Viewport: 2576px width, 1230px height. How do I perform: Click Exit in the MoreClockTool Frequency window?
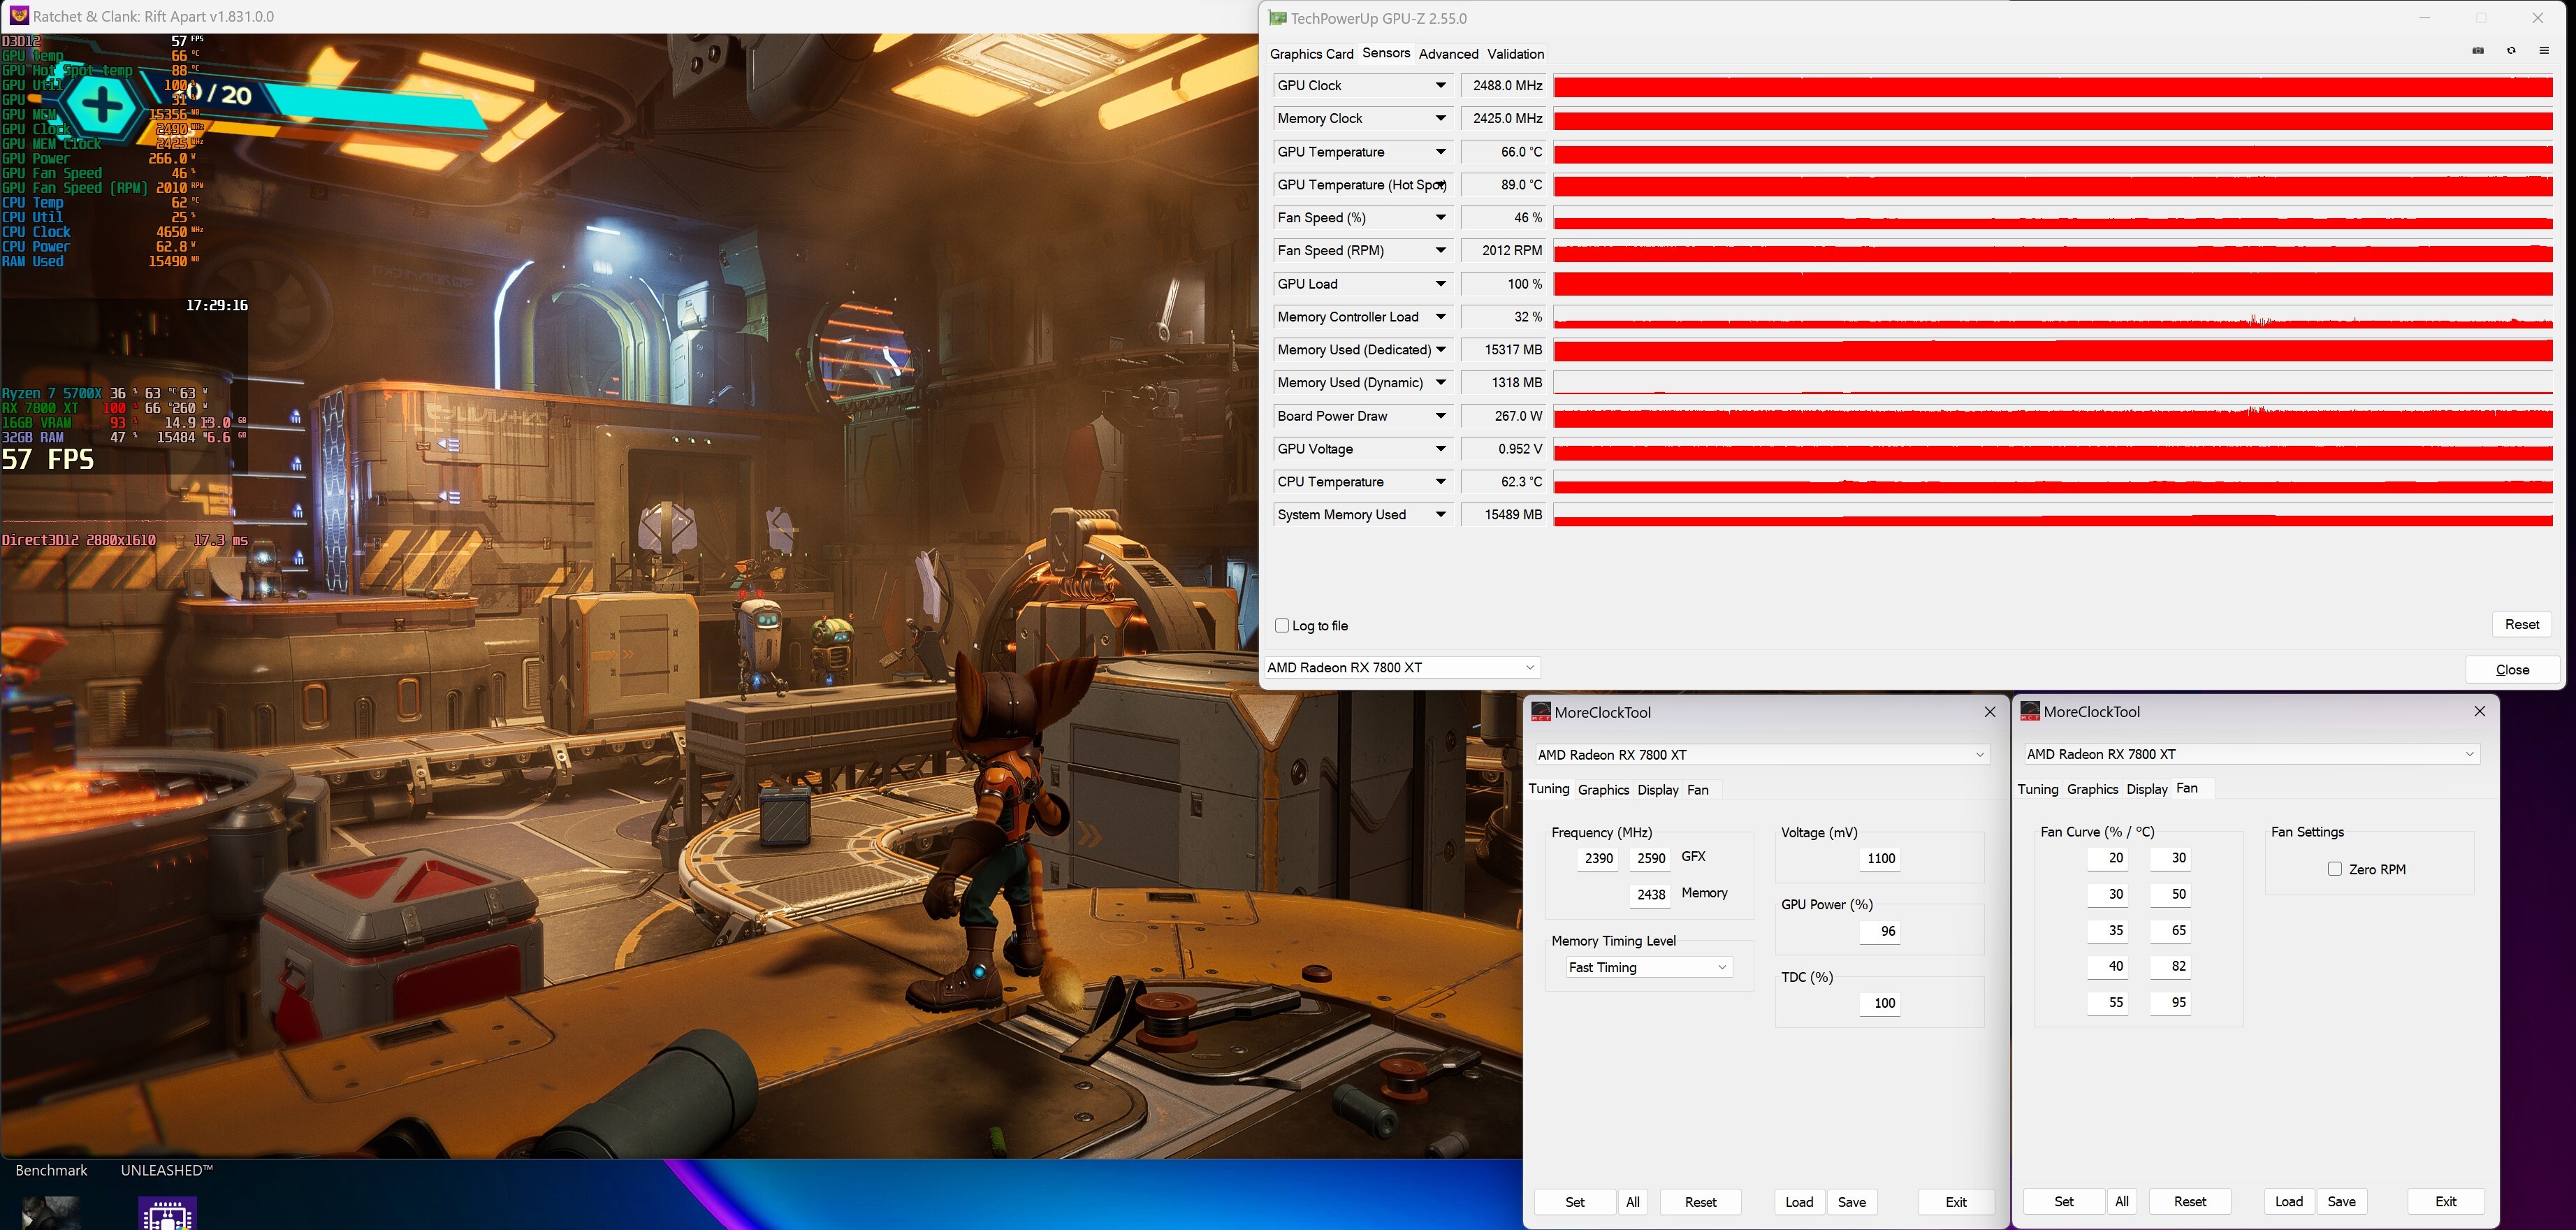(x=1956, y=1202)
